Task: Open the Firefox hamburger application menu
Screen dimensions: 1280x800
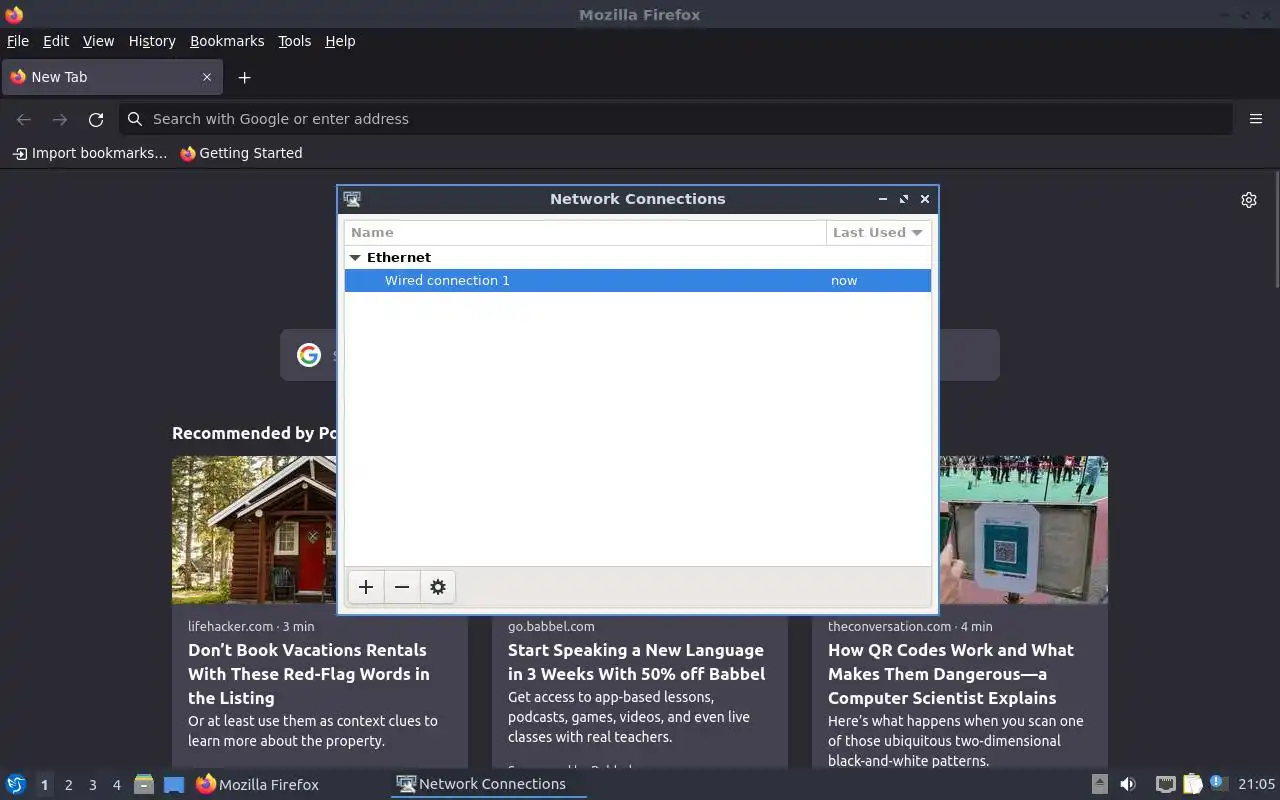Action: 1256,119
